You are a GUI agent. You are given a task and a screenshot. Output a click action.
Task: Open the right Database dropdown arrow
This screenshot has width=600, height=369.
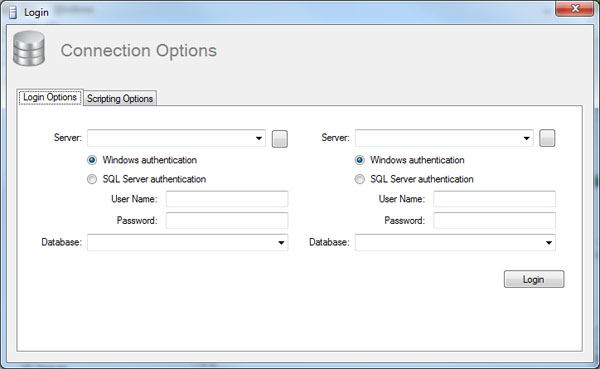(x=549, y=243)
